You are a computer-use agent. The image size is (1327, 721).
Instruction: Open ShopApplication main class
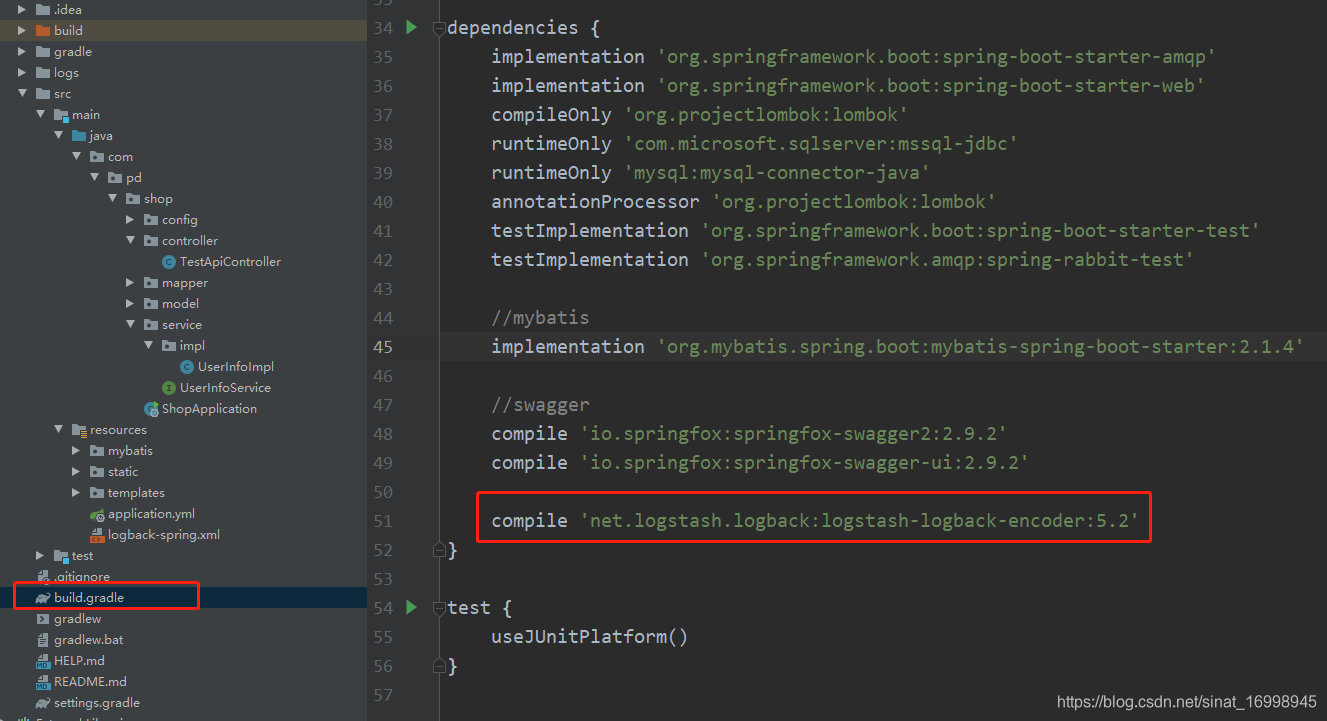[x=209, y=408]
